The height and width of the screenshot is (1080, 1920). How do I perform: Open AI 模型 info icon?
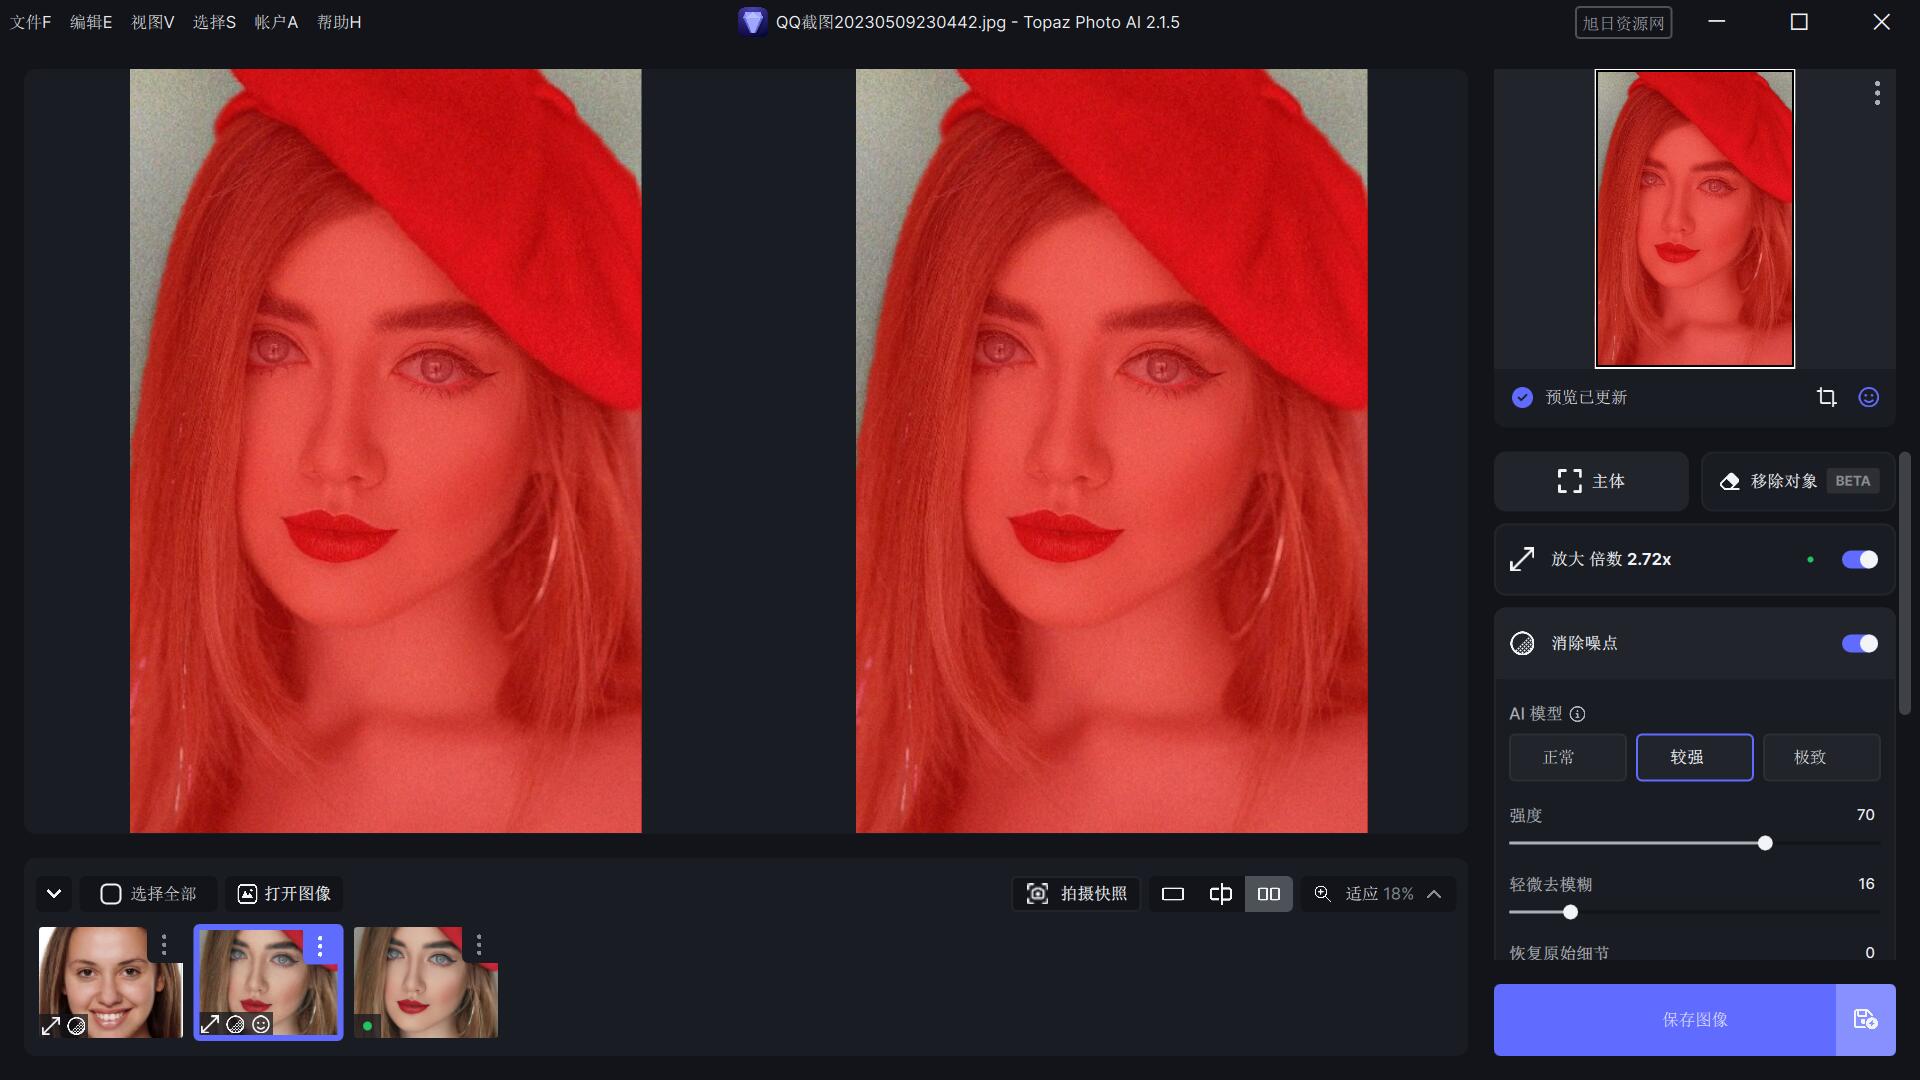tap(1577, 714)
